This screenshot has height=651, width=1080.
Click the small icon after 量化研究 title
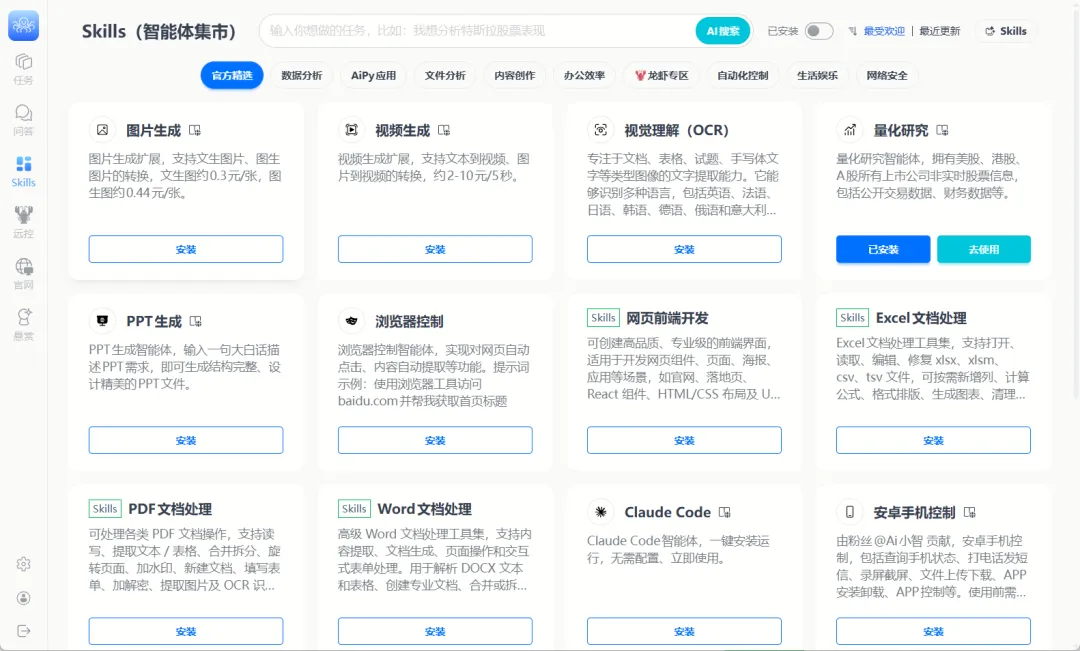(943, 130)
